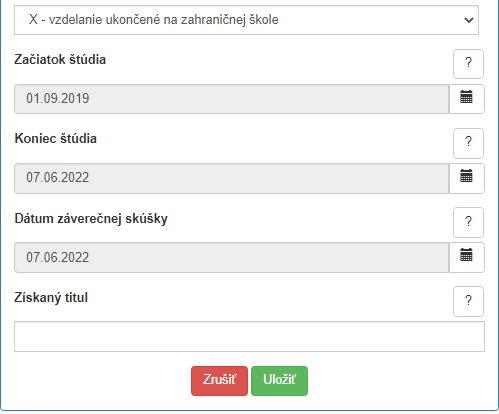
Task: Open calendar for Dátum záverečnej skúšky
Action: (467, 257)
